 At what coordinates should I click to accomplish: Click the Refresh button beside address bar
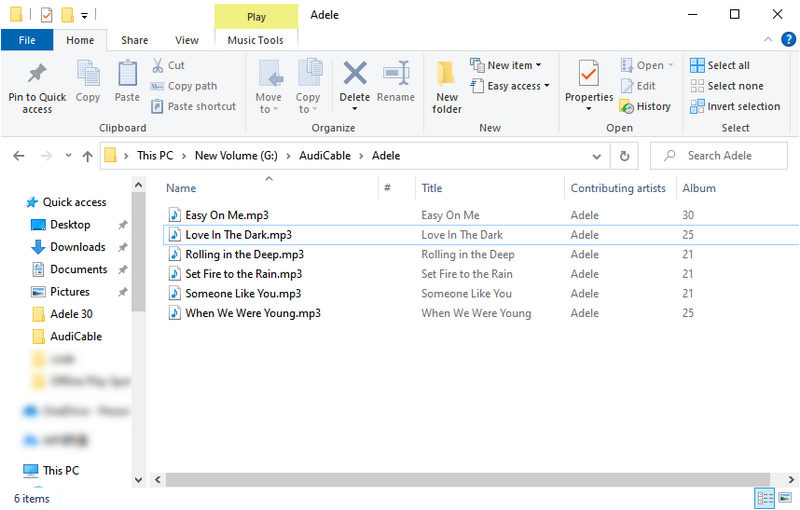click(624, 156)
